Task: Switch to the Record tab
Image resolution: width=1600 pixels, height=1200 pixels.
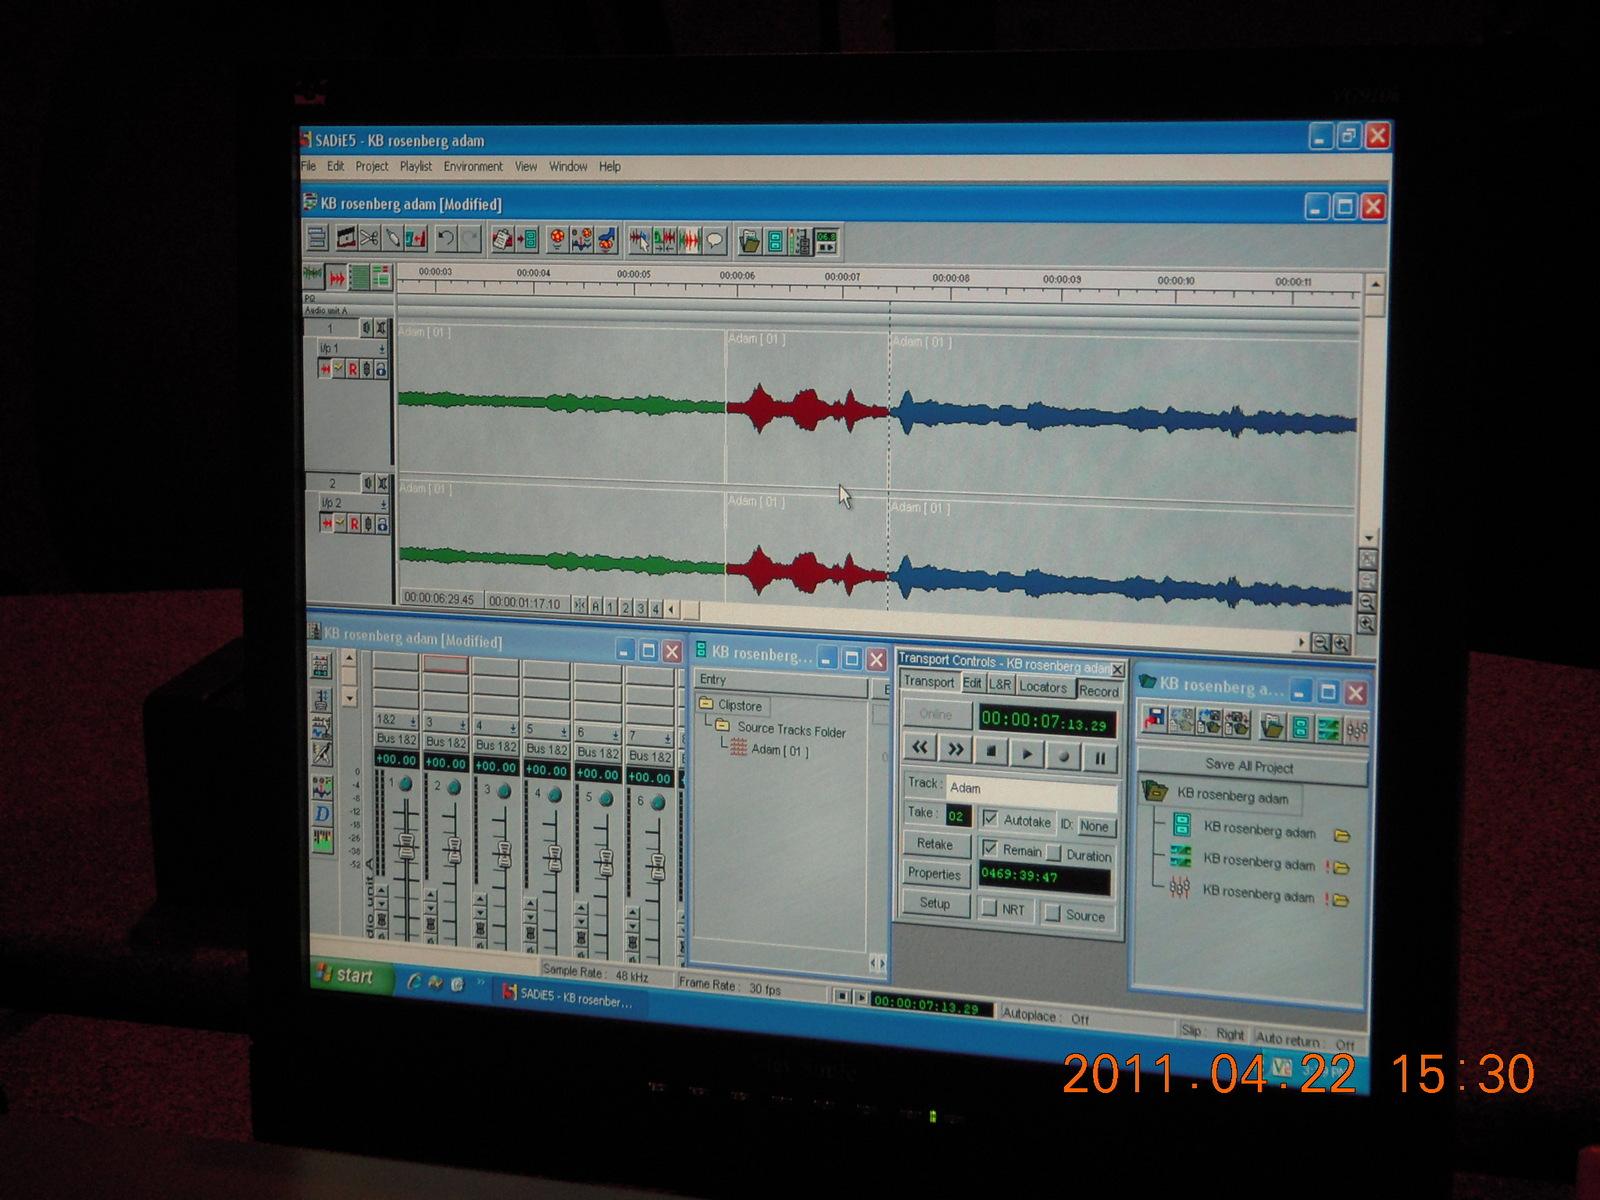Action: (x=1099, y=690)
